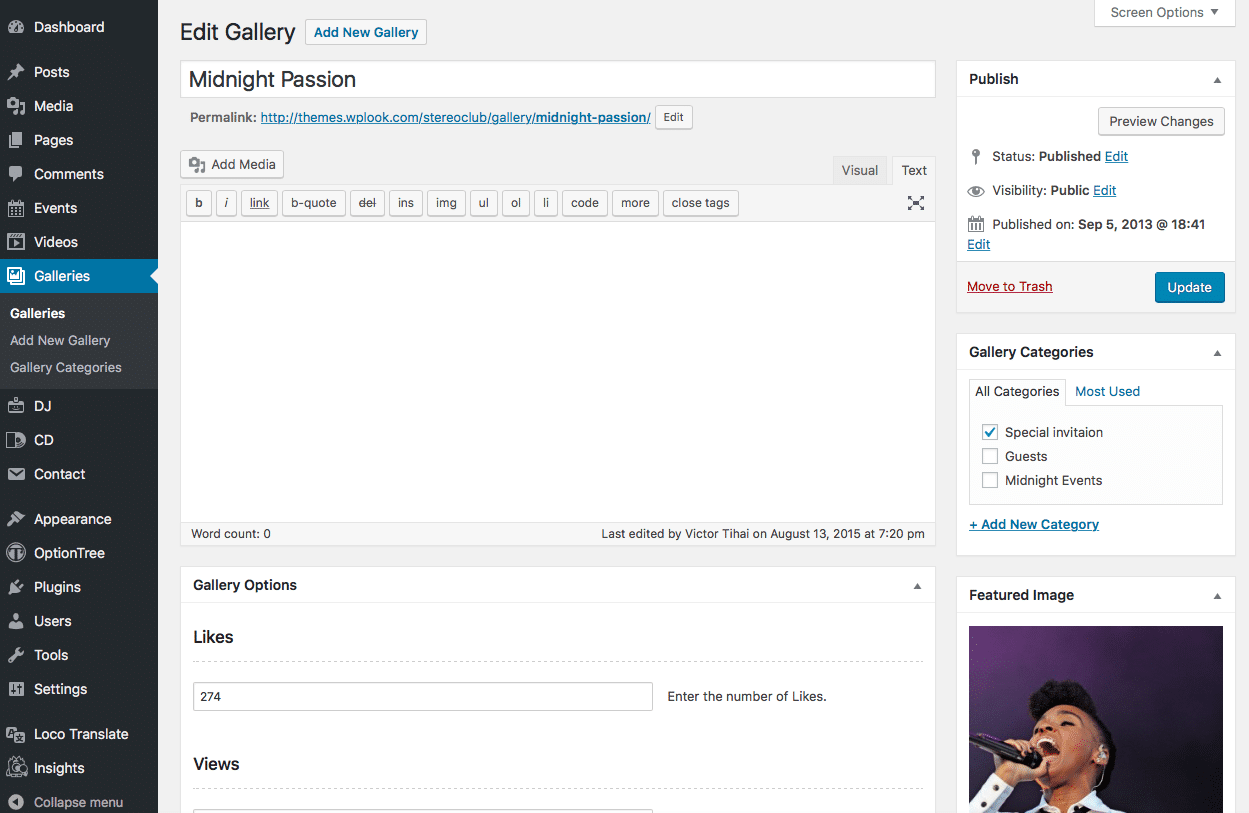Click the Galleries sidebar icon
1249x813 pixels.
(x=16, y=276)
